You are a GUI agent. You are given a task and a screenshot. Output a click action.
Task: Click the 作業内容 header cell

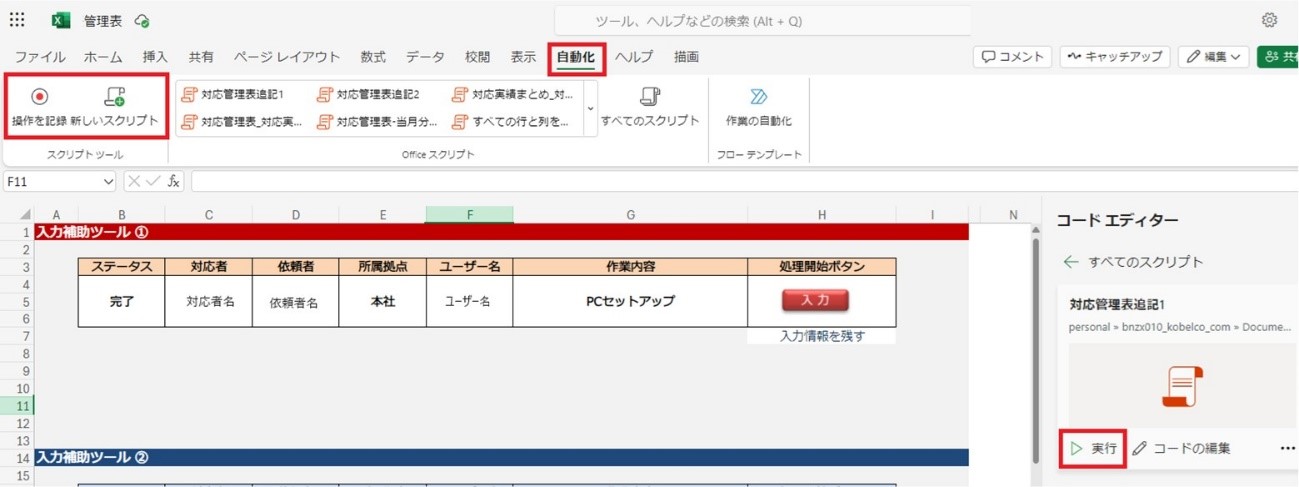(x=630, y=266)
